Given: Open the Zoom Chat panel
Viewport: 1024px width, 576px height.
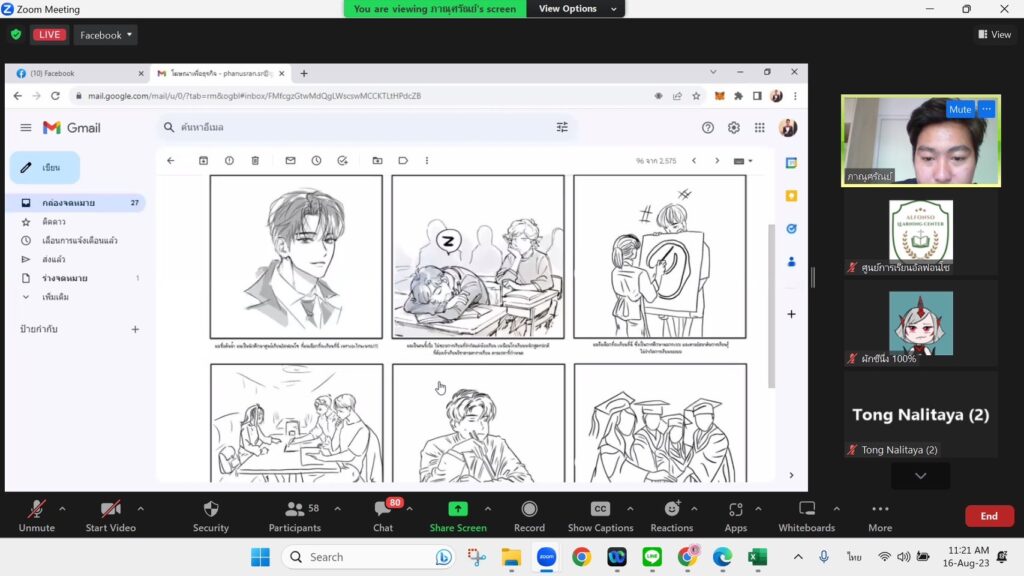Looking at the screenshot, I should (x=383, y=509).
